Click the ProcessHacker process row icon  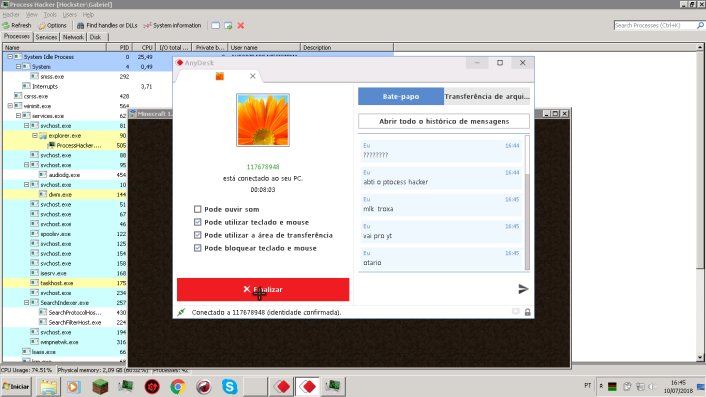point(51,145)
